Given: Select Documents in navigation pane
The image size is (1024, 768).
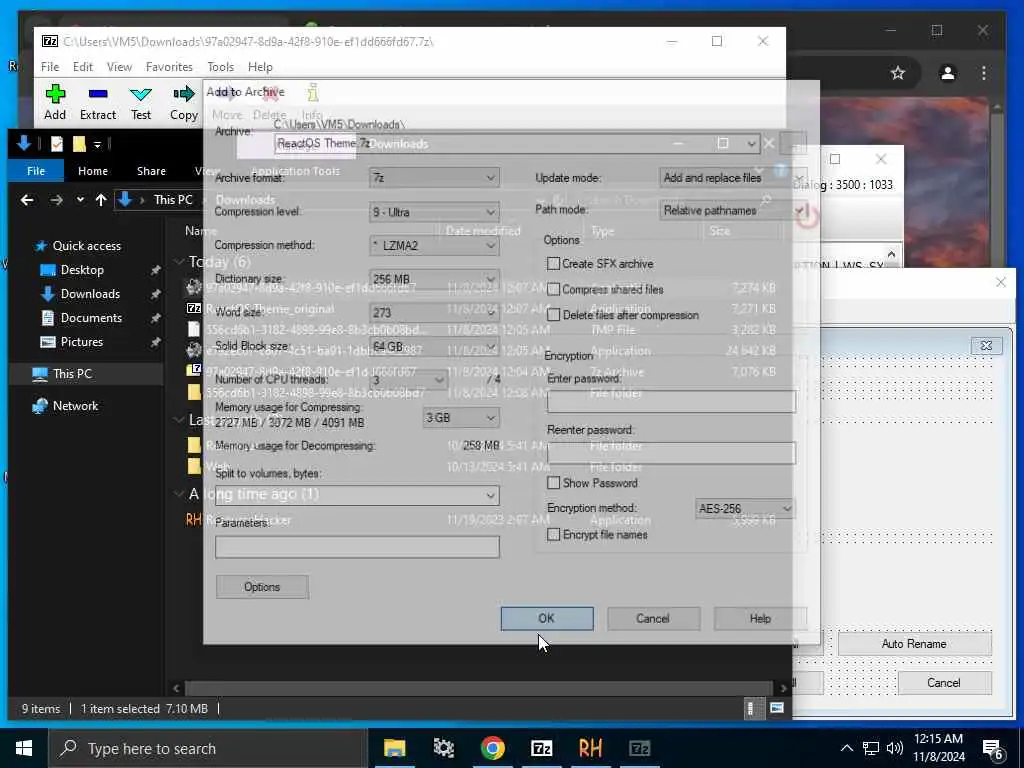Looking at the screenshot, I should [x=91, y=317].
